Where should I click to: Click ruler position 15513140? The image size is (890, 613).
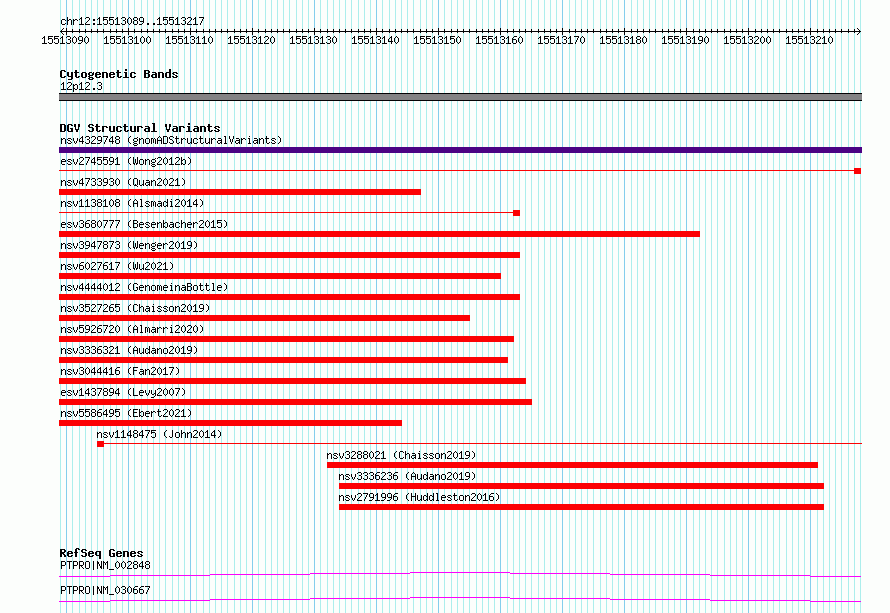[375, 40]
